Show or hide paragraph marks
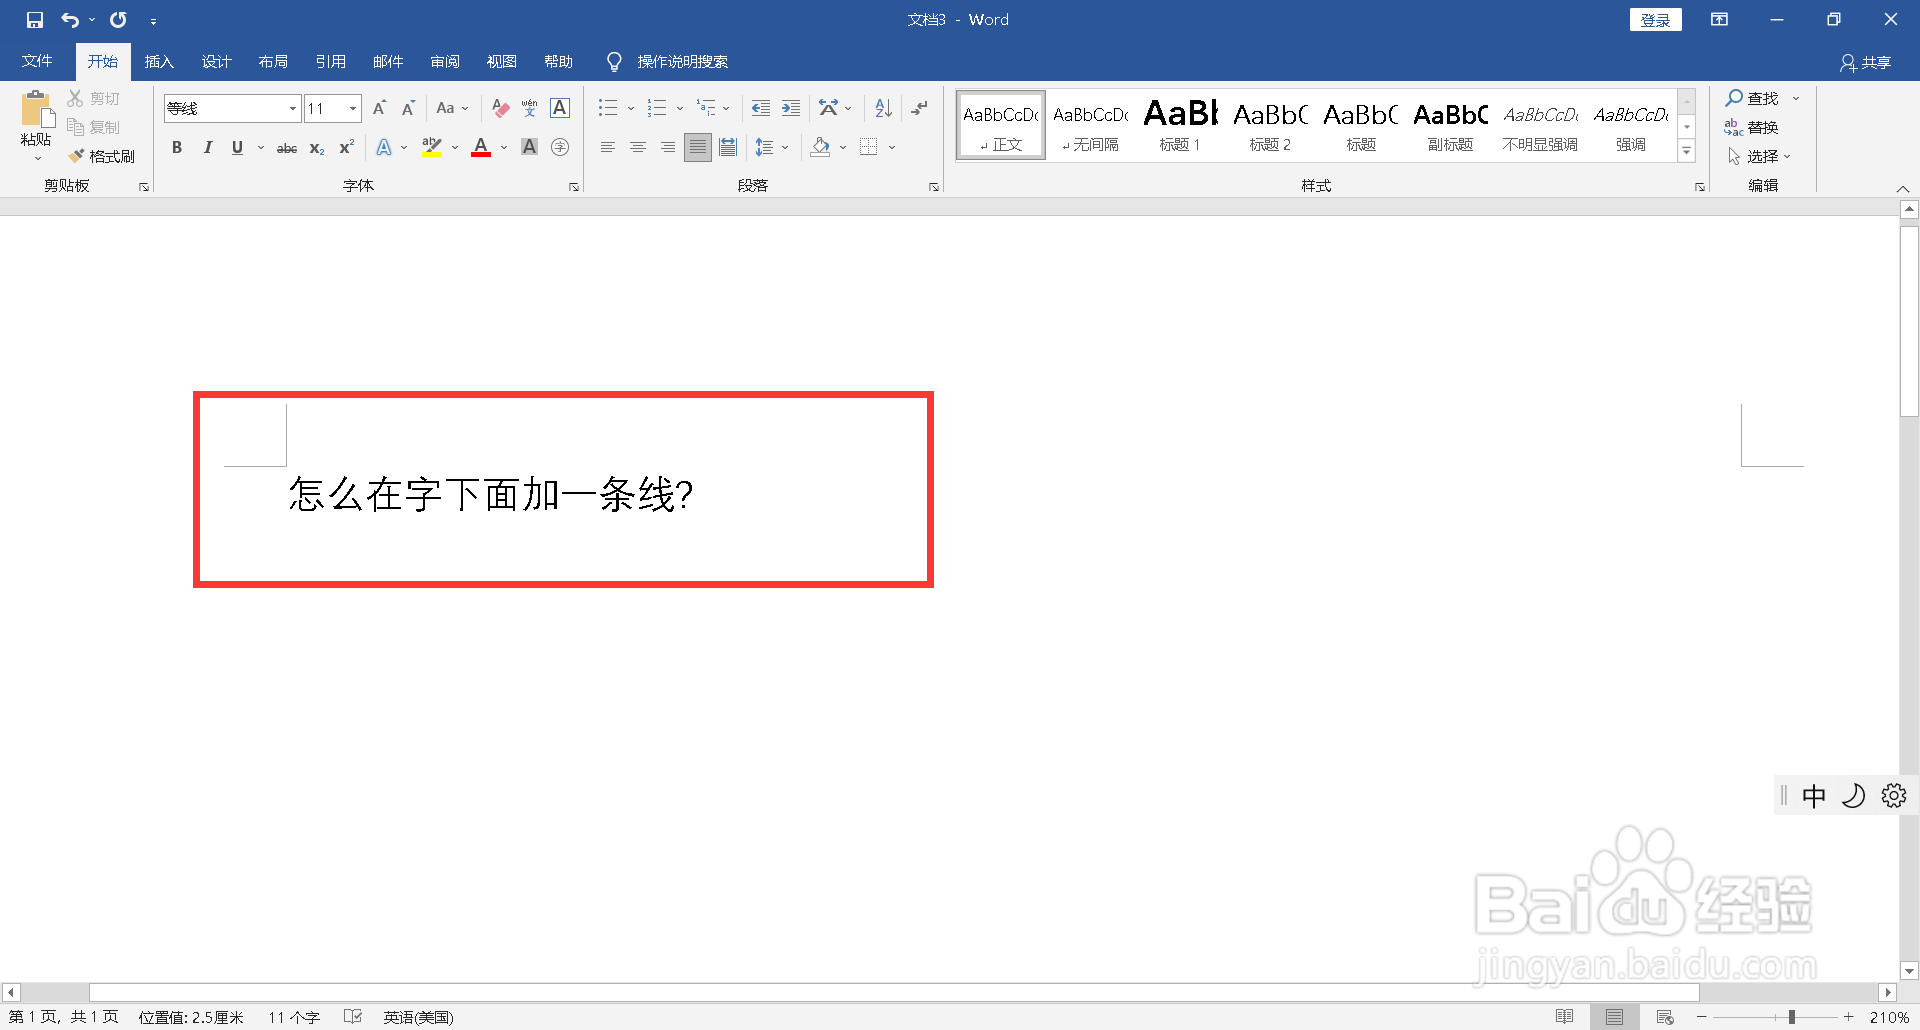The width and height of the screenshot is (1920, 1030). click(x=919, y=108)
